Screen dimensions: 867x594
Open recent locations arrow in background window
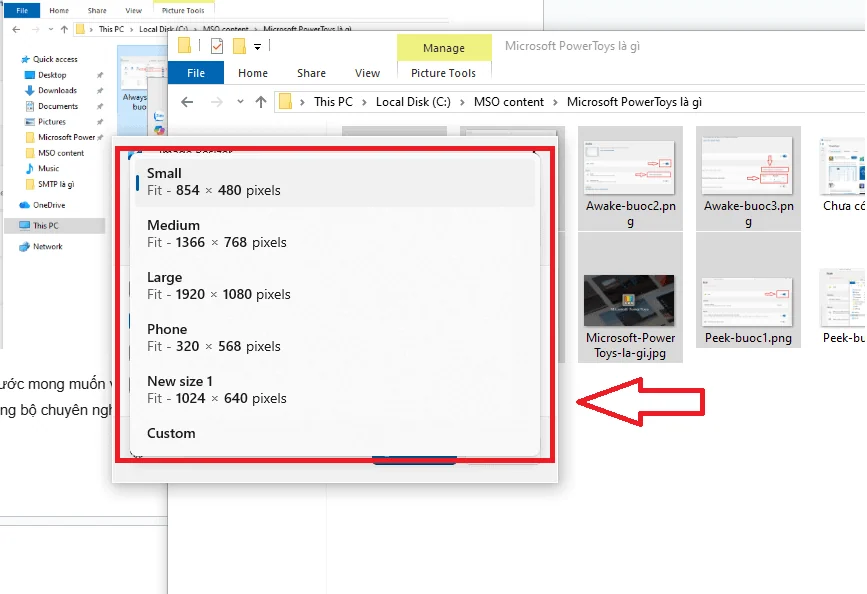coord(51,29)
